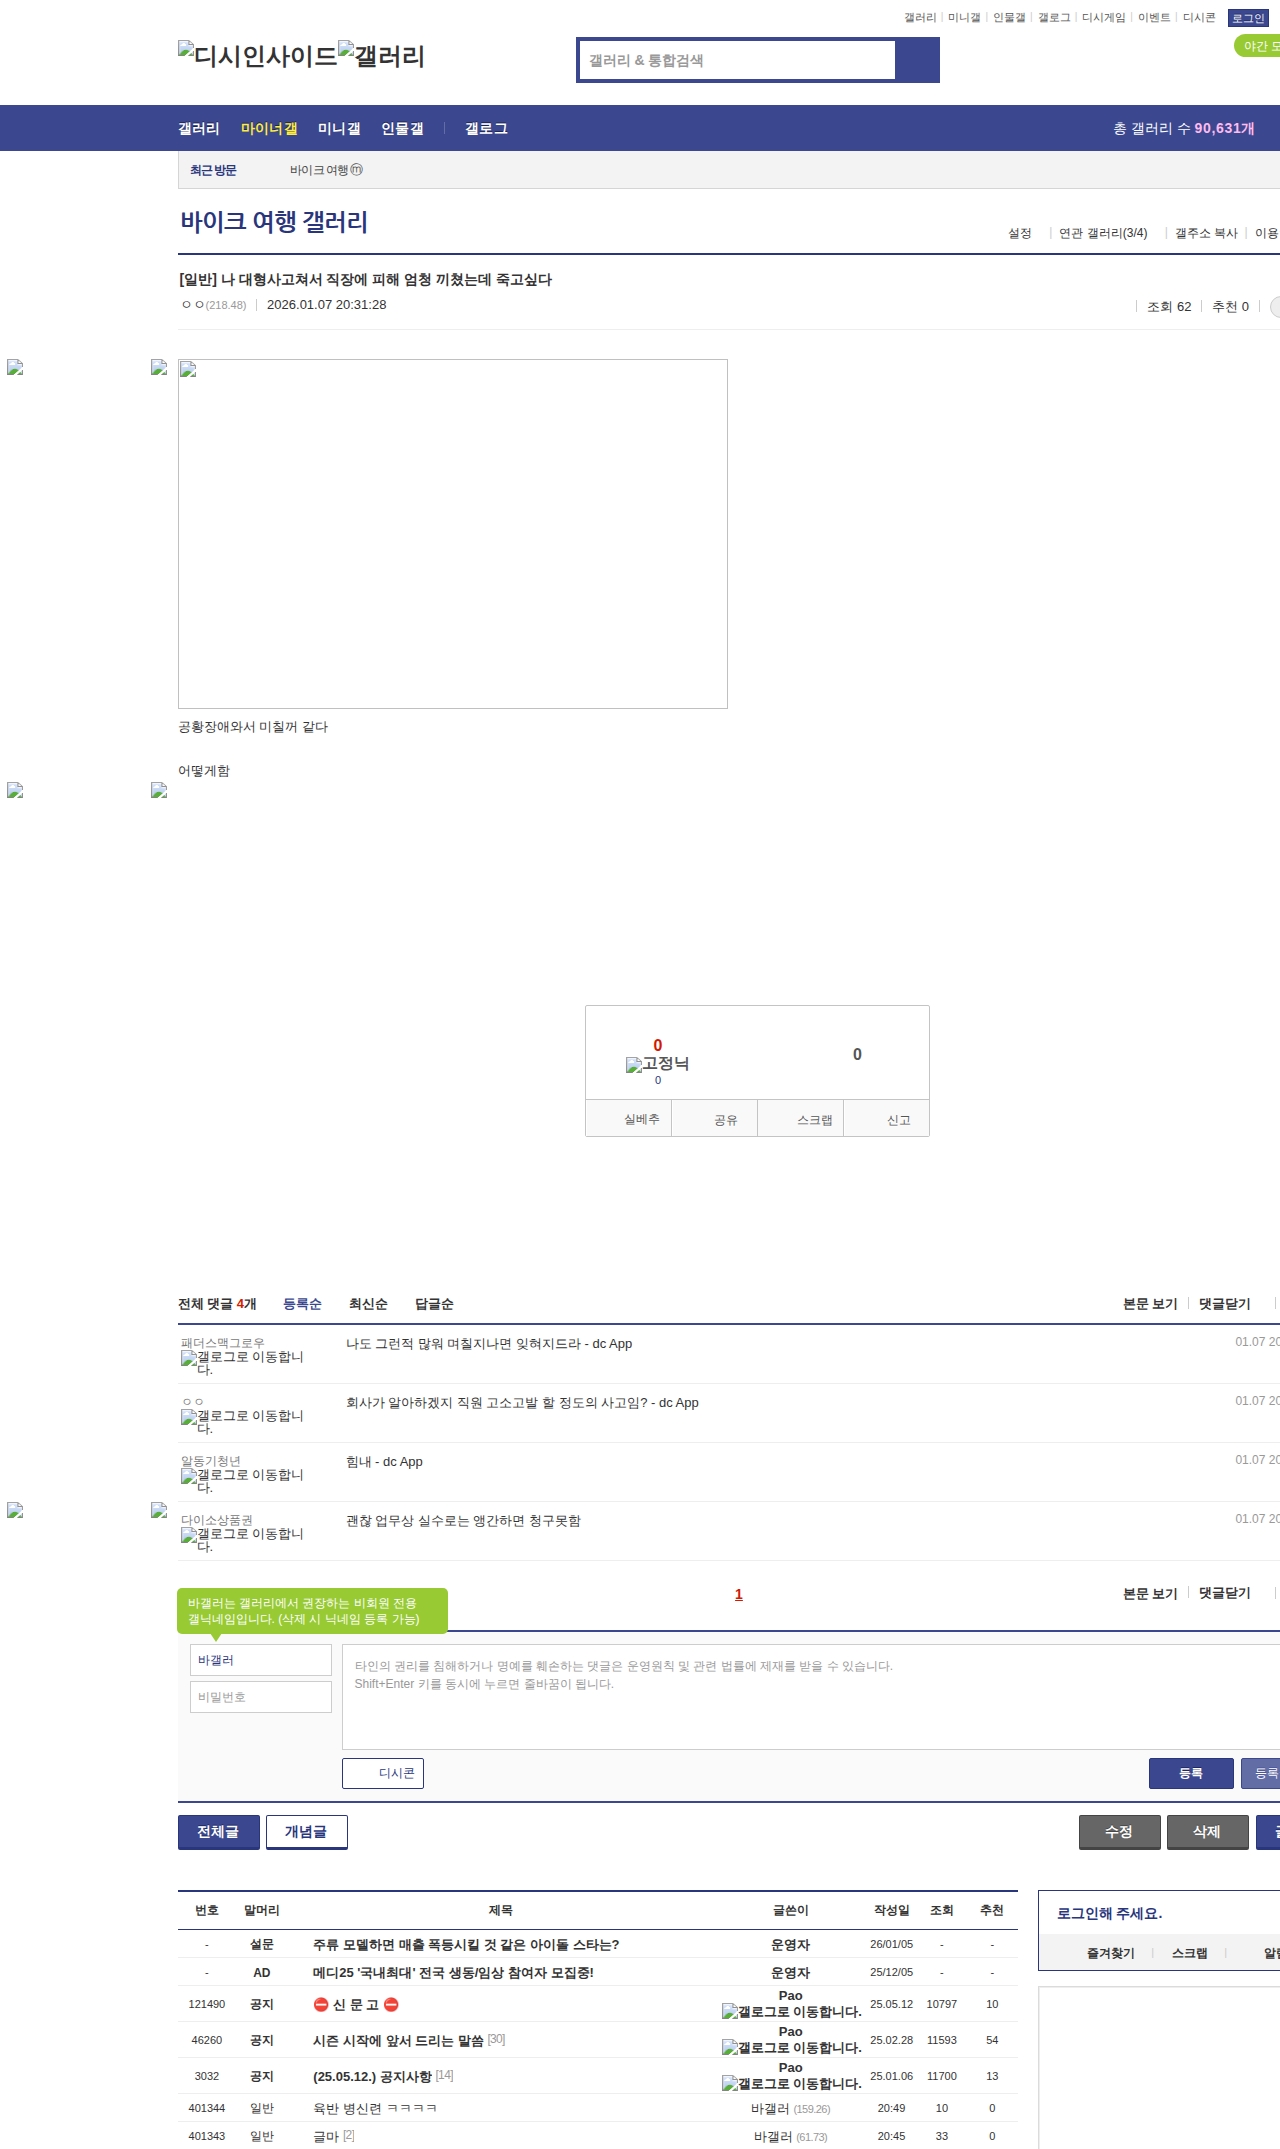Focus the 갤러리 & 통합검색 search field
Image resolution: width=1280 pixels, height=2149 pixels.
pos(737,60)
